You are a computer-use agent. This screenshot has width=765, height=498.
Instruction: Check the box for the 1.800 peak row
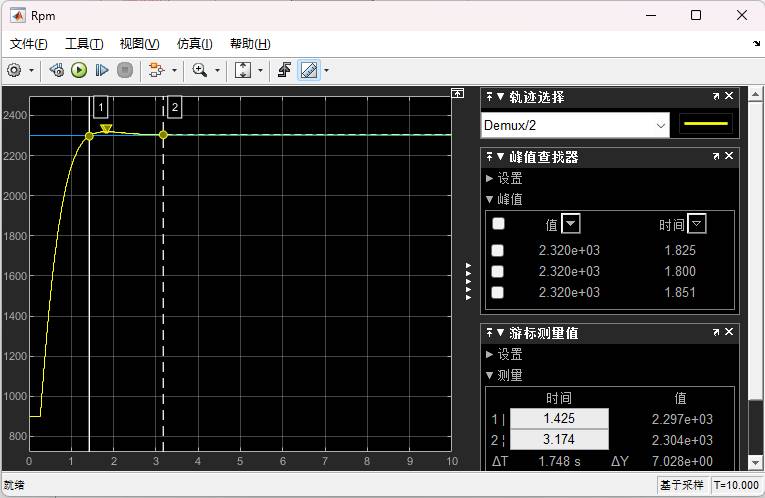[498, 272]
